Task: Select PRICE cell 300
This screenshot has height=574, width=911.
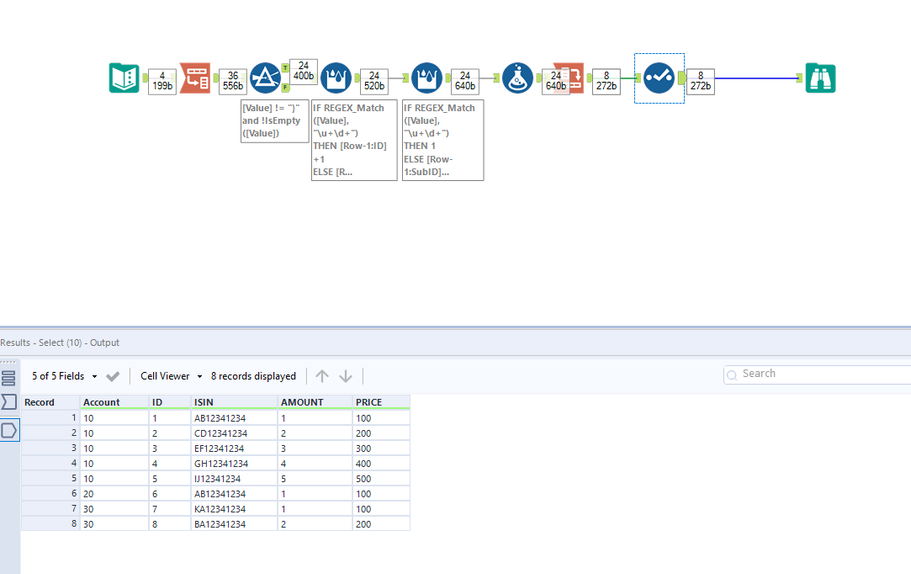Action: [x=381, y=449]
